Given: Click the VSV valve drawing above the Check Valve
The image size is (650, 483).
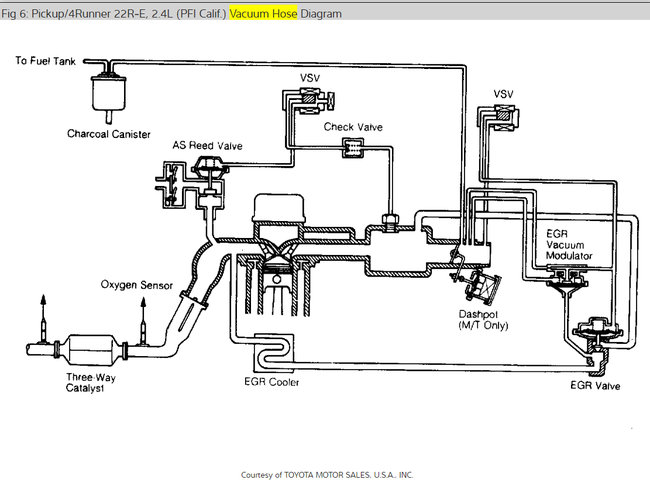Looking at the screenshot, I should point(309,101).
